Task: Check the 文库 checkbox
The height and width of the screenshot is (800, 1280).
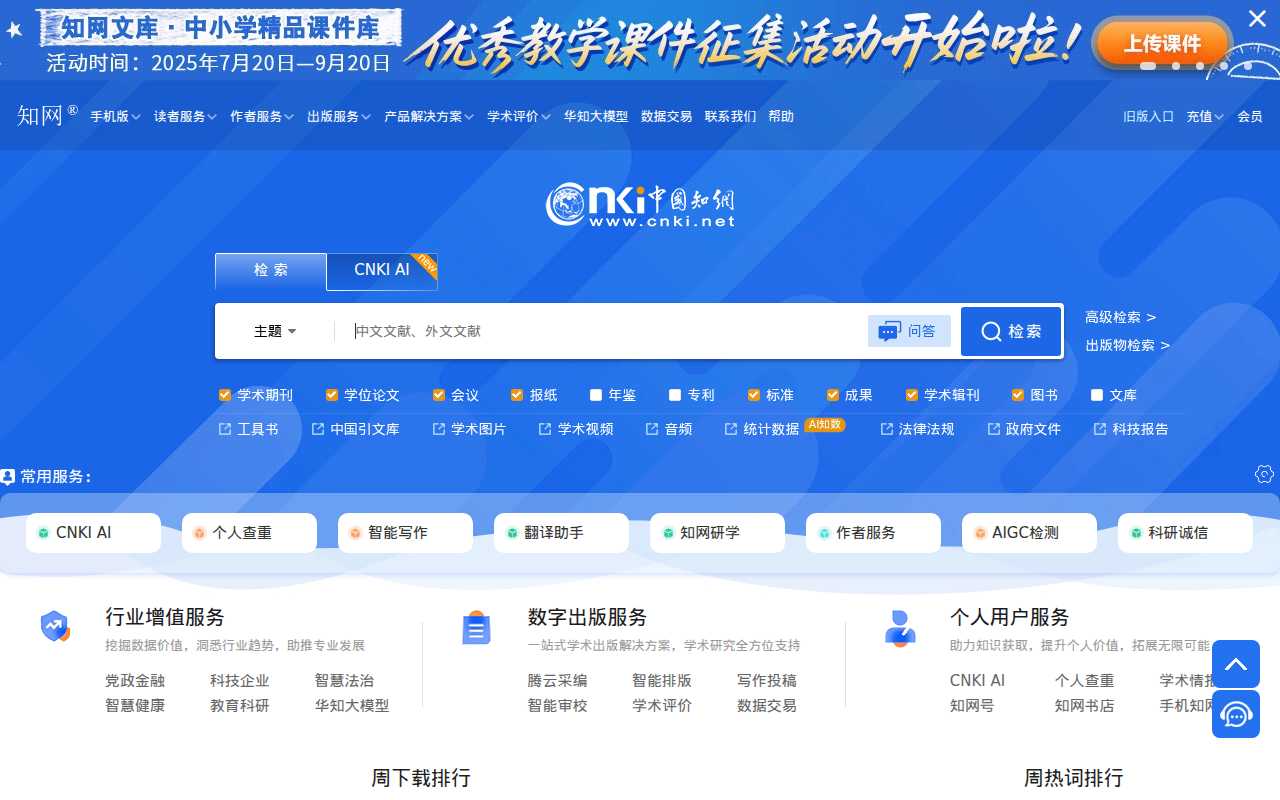Action: 1097,395
